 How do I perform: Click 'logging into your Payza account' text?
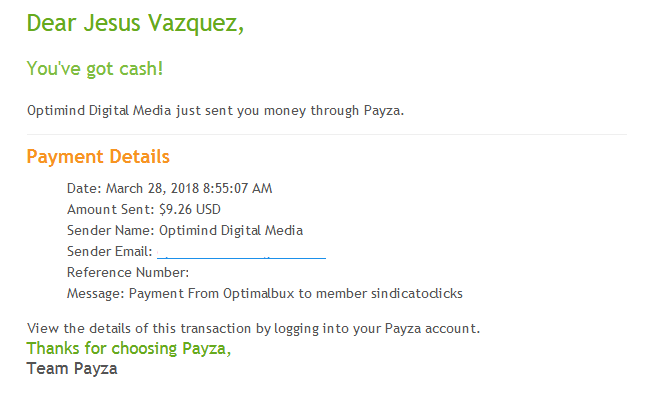tap(377, 329)
